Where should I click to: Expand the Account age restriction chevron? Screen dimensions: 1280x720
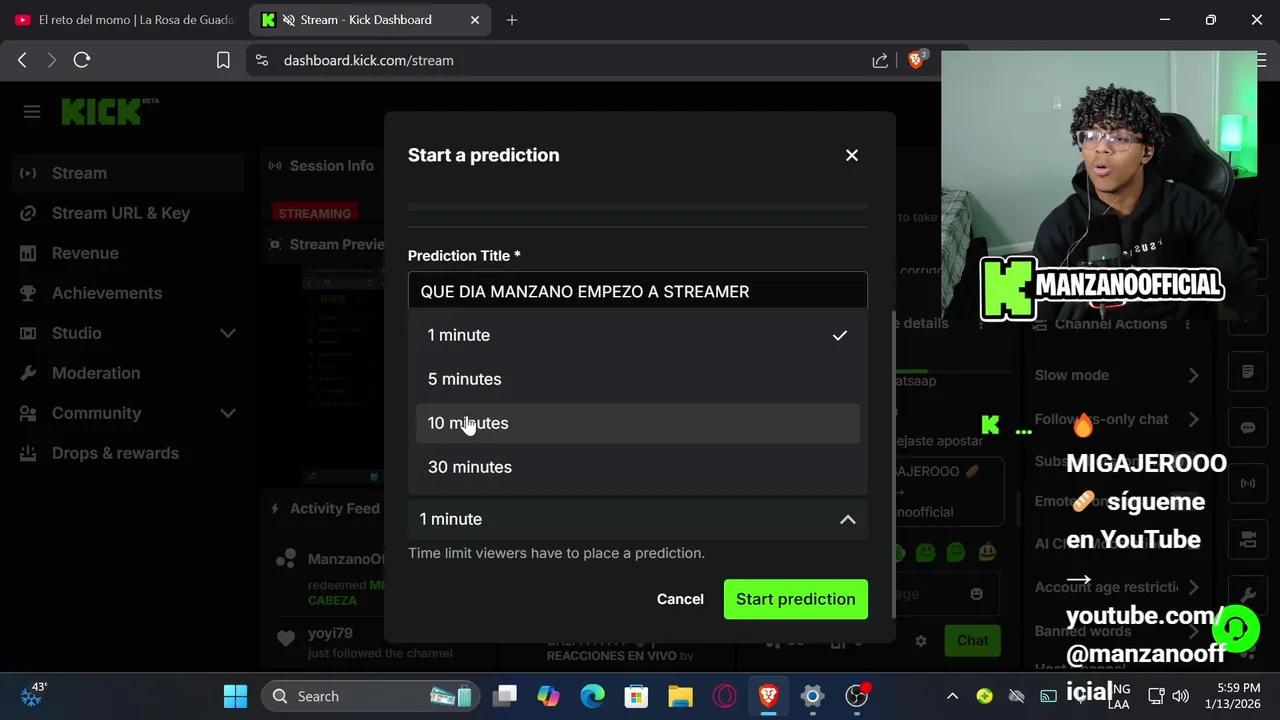(x=1193, y=587)
